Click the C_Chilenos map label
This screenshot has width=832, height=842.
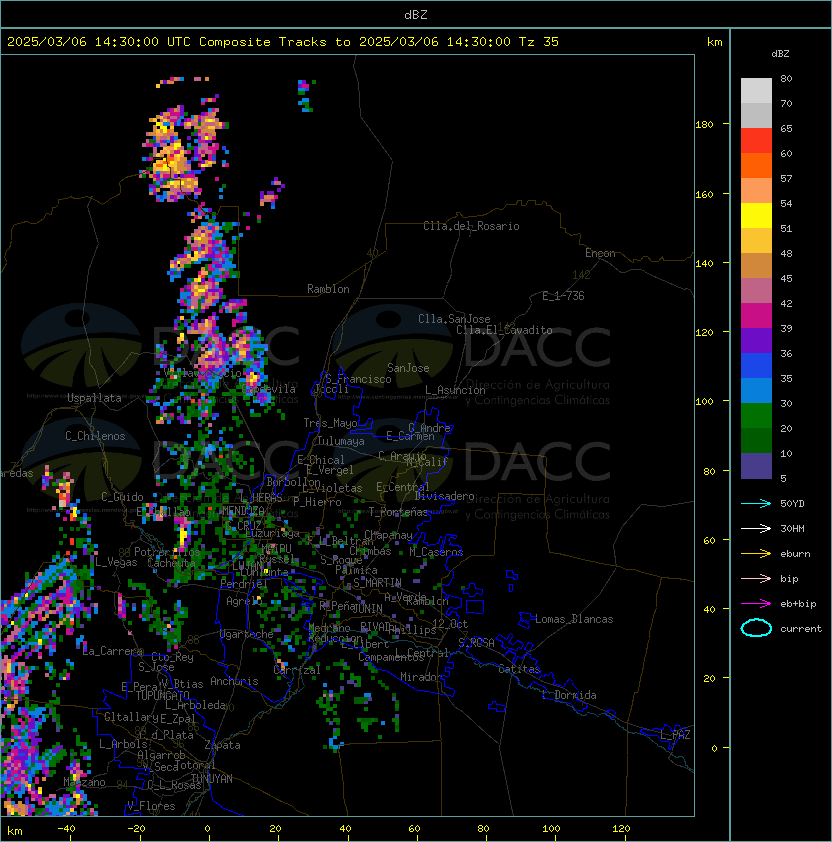[95, 436]
